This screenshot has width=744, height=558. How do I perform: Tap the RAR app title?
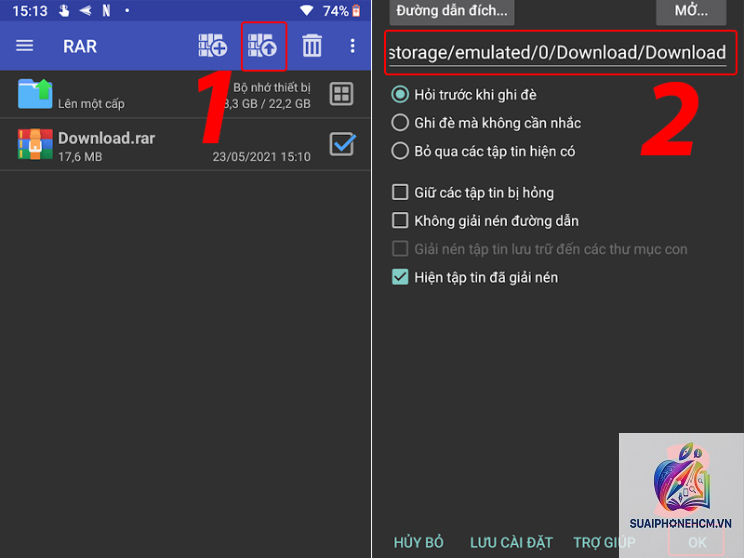tap(80, 46)
